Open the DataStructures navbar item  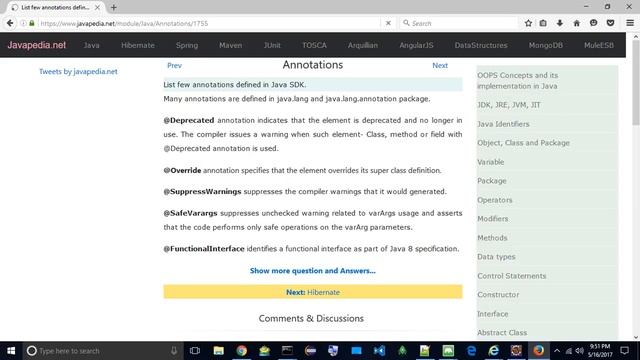point(481,45)
